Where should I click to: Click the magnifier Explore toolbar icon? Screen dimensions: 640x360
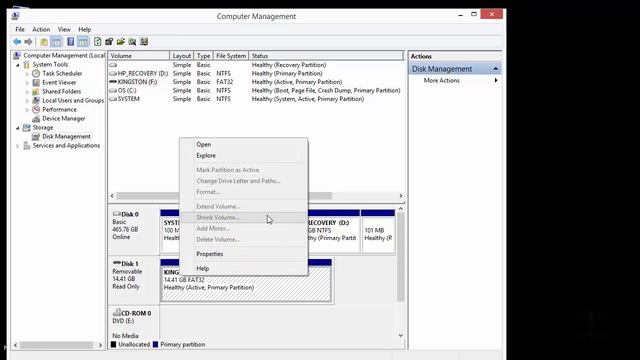(x=132, y=42)
